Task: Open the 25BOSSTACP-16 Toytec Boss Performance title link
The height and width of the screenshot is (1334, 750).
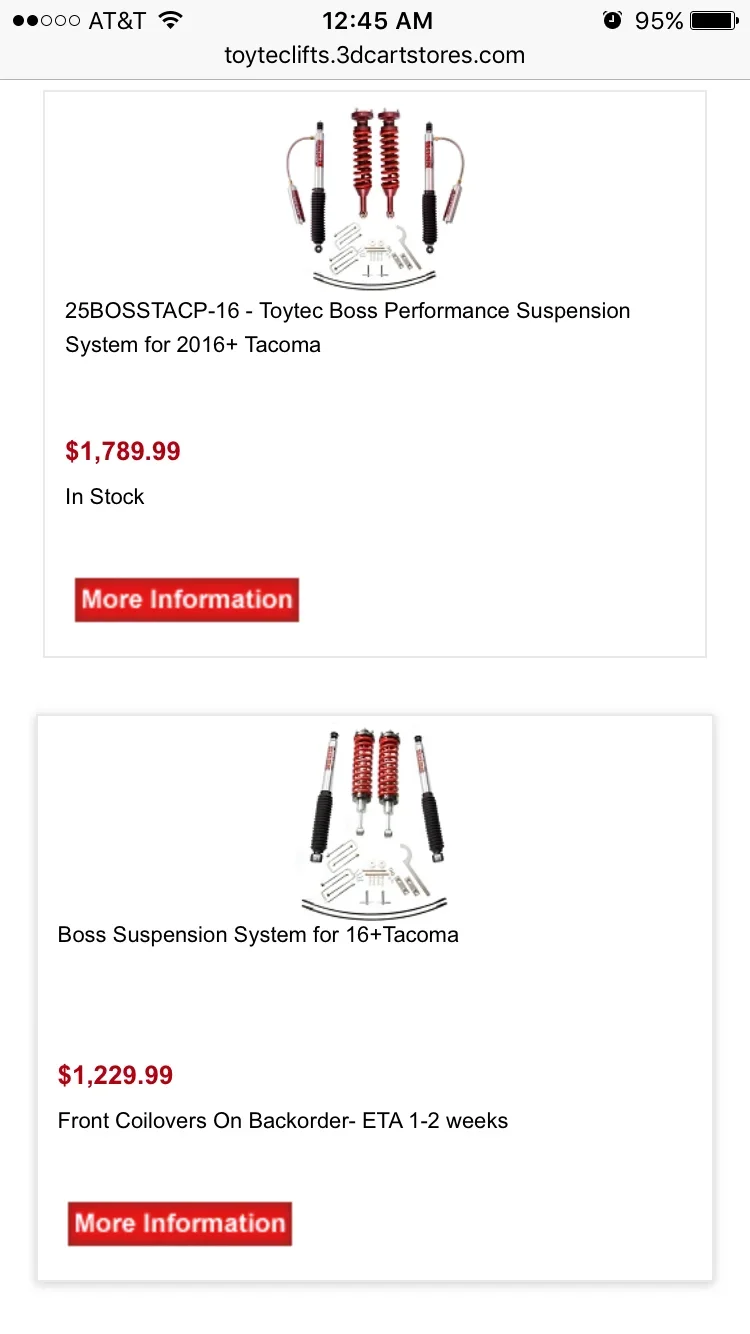Action: [348, 327]
